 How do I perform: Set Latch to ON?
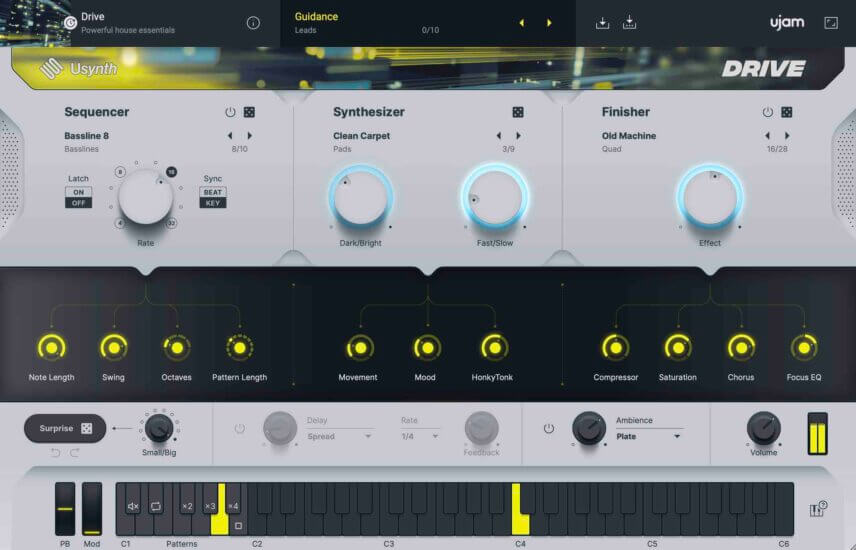[79, 192]
